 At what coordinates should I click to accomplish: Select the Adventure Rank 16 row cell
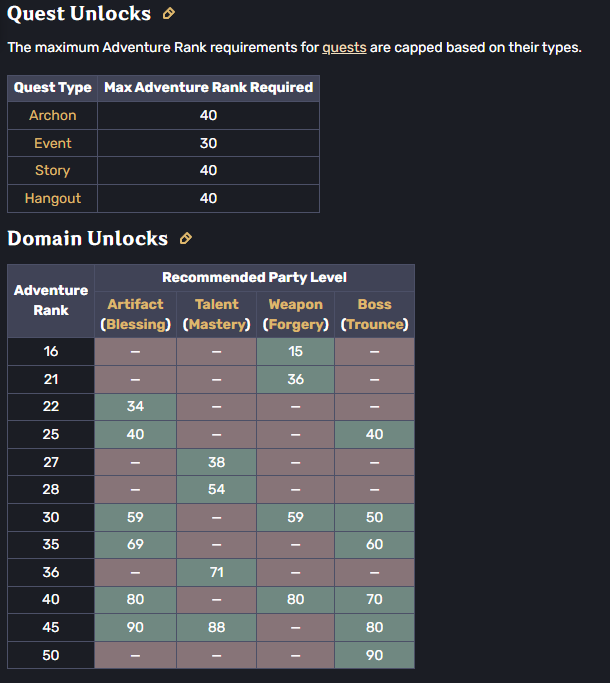pos(51,352)
